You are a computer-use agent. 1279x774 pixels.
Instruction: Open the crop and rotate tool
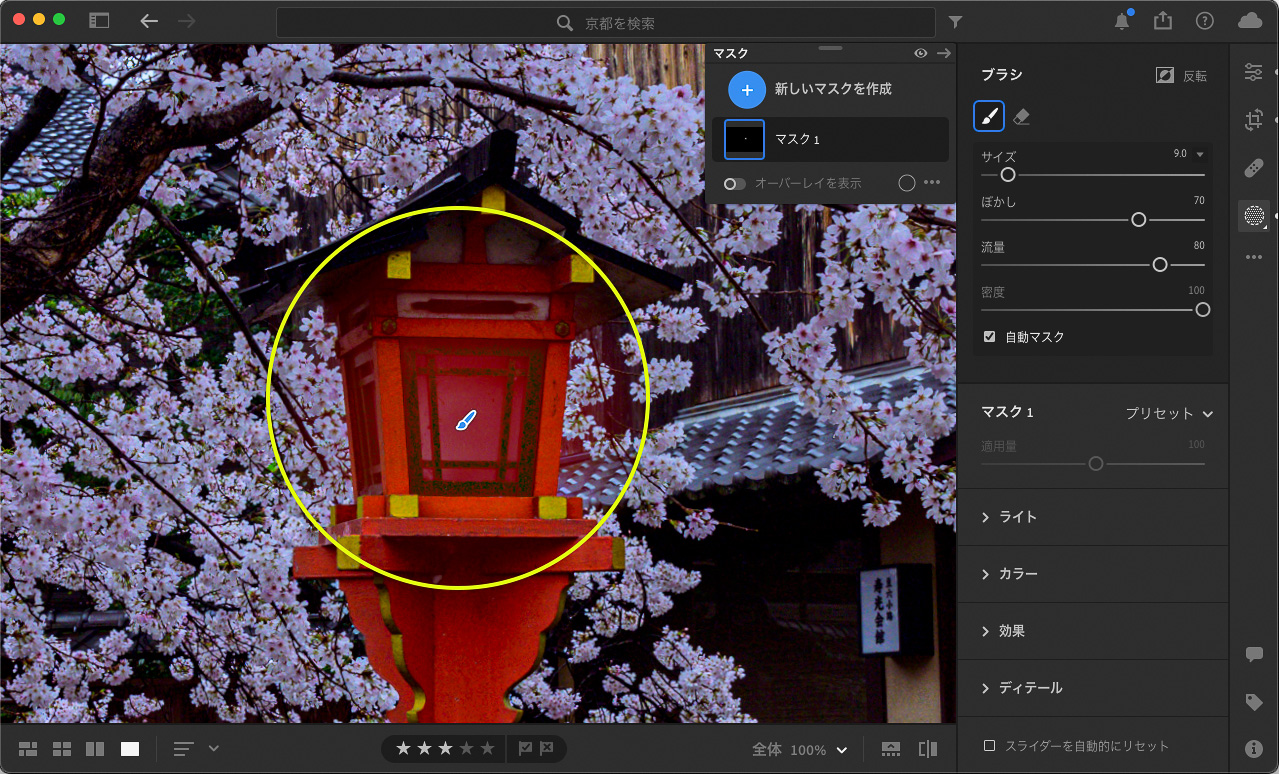tap(1253, 120)
